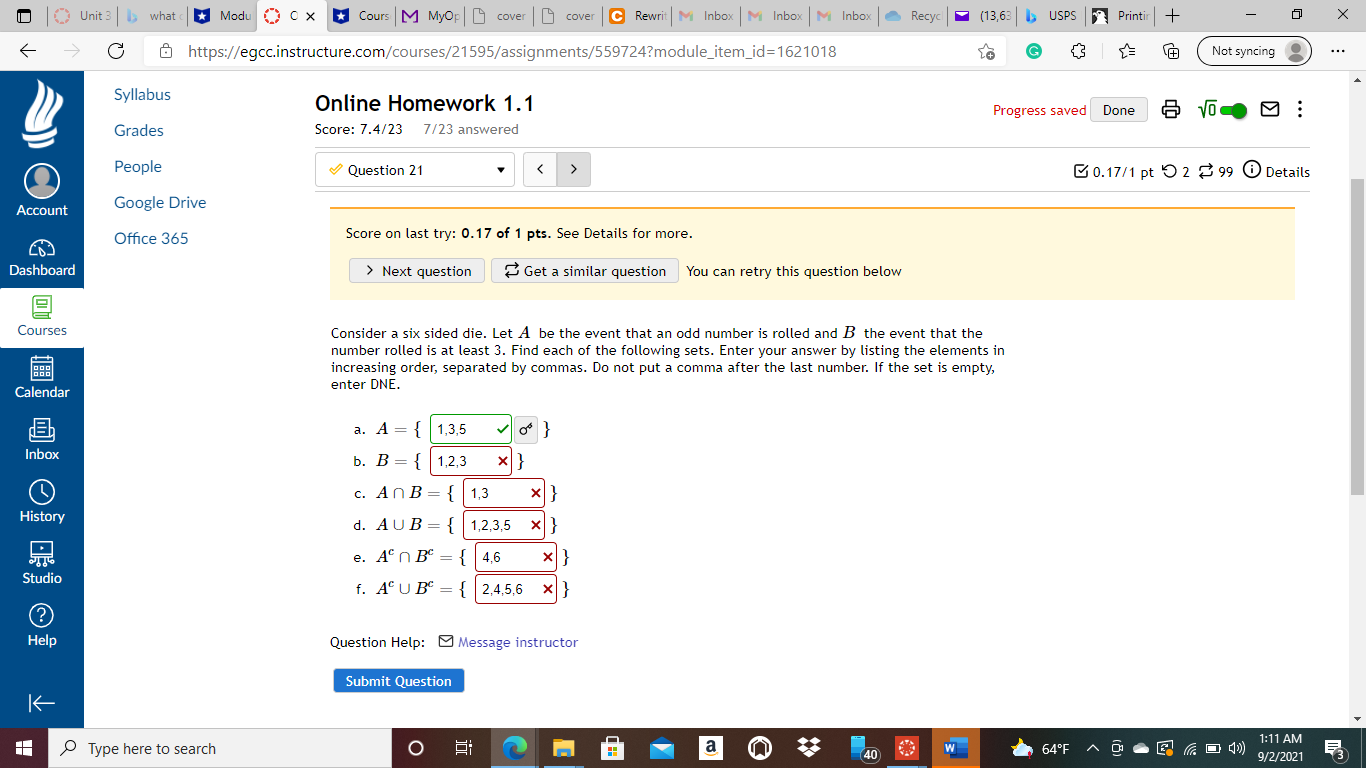This screenshot has height=768, width=1366.
Task: Open the Studio sidebar icon
Action: [41, 561]
